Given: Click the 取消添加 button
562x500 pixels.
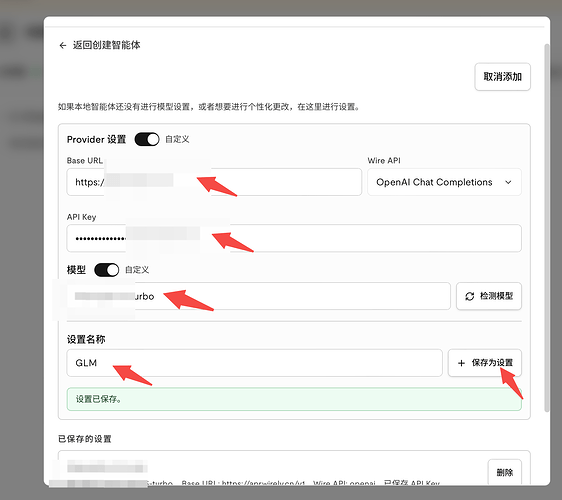Looking at the screenshot, I should point(503,77).
